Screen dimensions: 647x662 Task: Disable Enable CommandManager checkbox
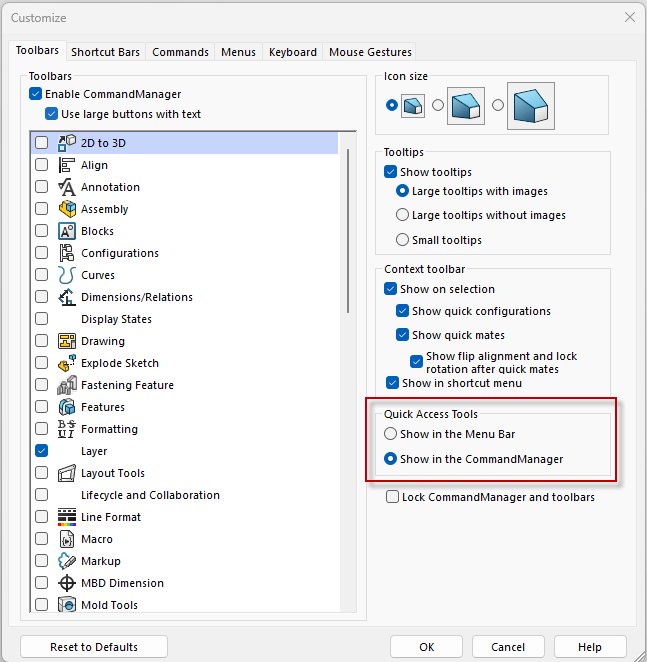pyautogui.click(x=36, y=94)
